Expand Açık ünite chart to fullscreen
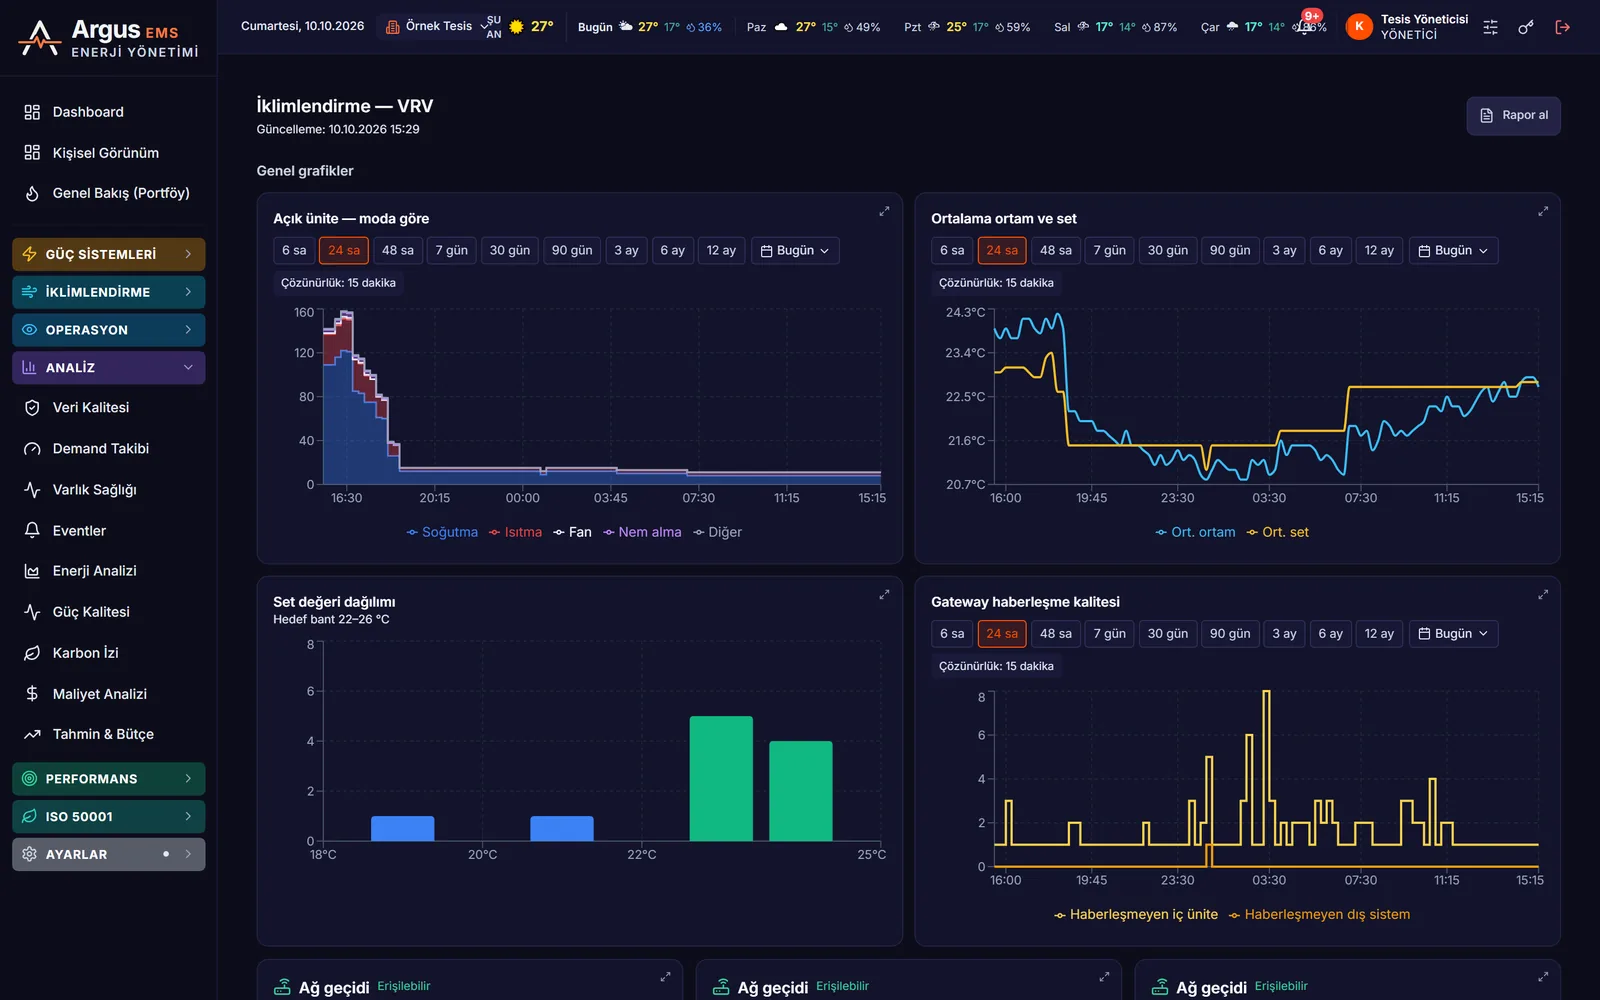Image resolution: width=1600 pixels, height=1000 pixels. tap(884, 211)
